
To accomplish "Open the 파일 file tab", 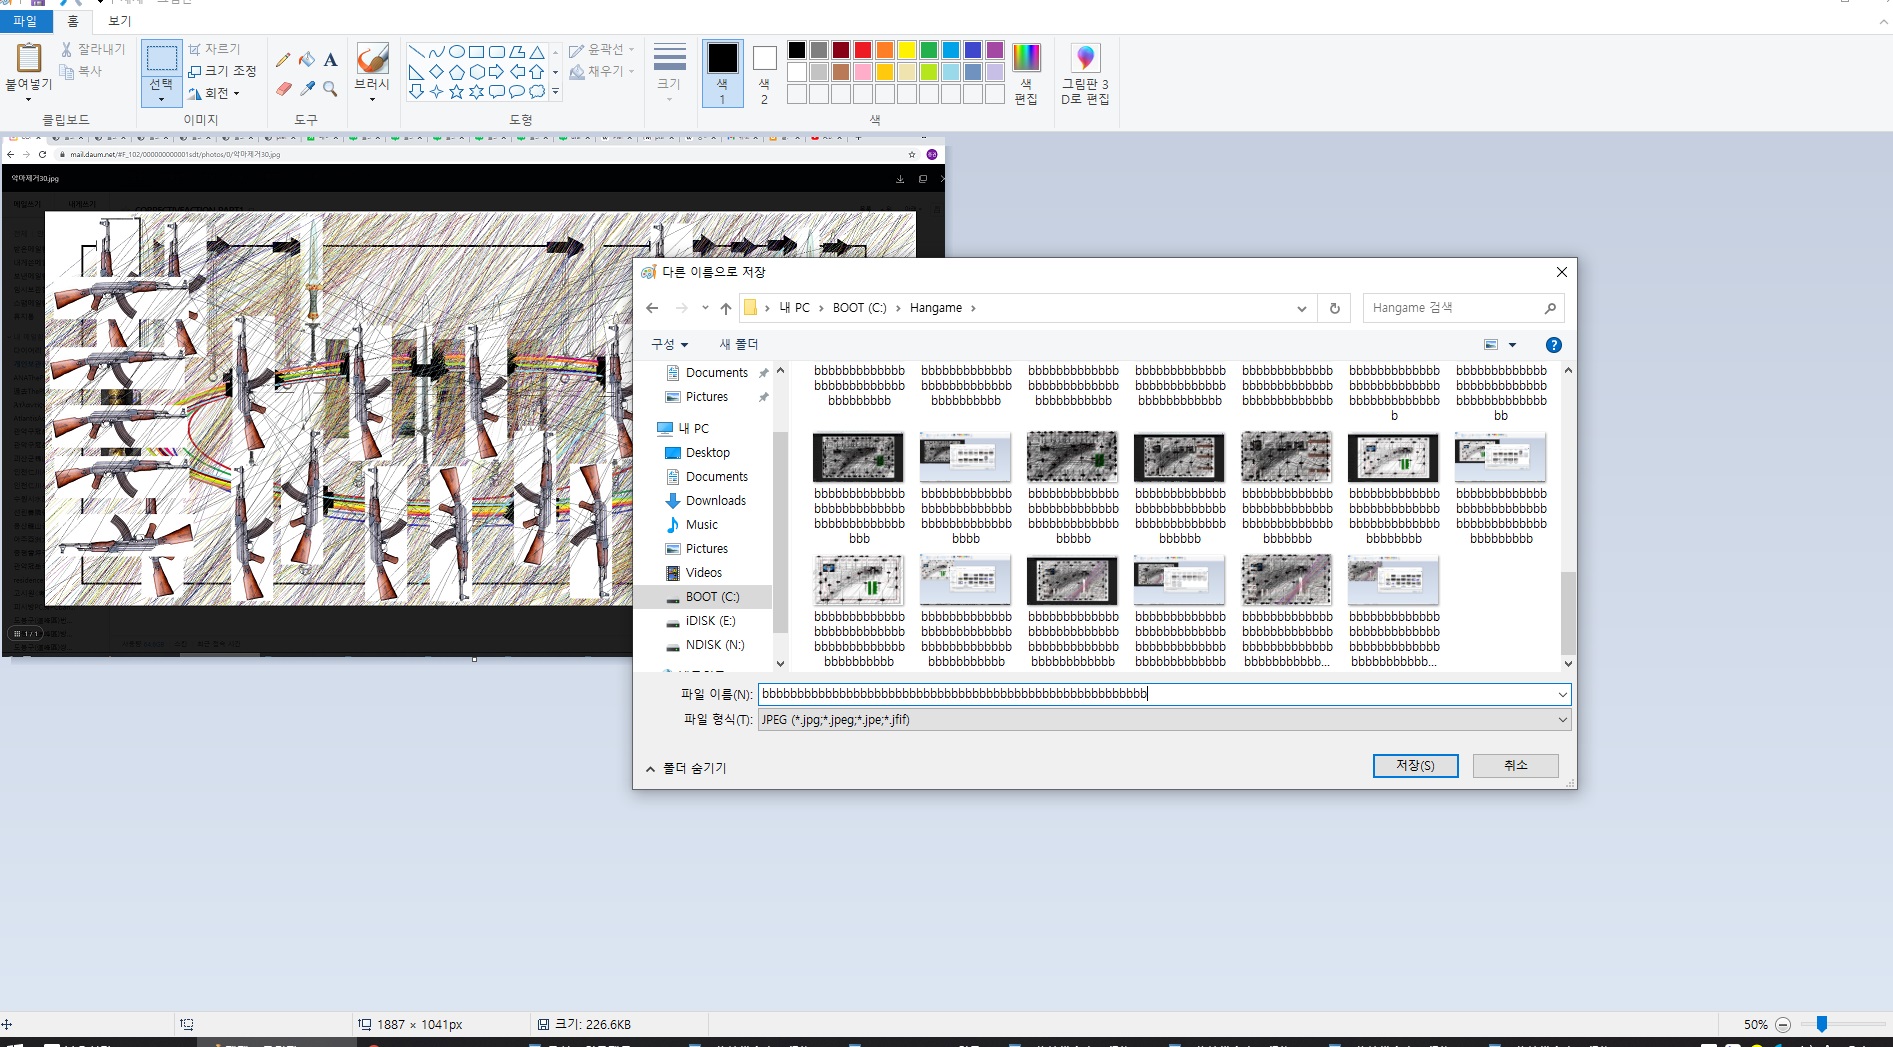I will [24, 21].
